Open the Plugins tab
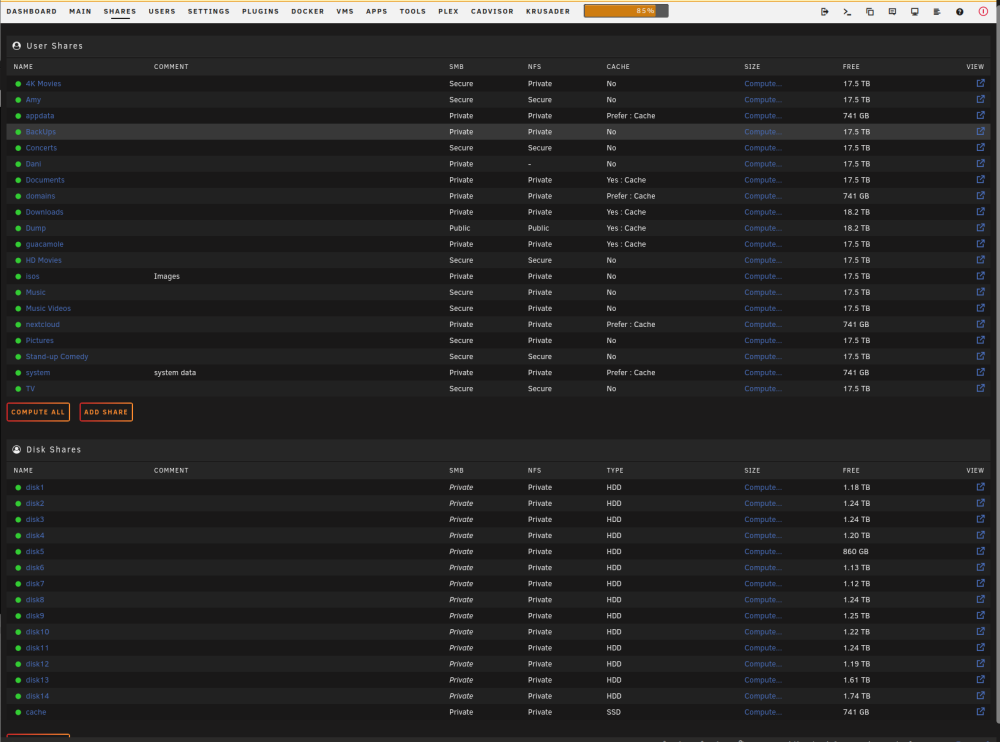Image resolution: width=1000 pixels, height=742 pixels. click(260, 11)
